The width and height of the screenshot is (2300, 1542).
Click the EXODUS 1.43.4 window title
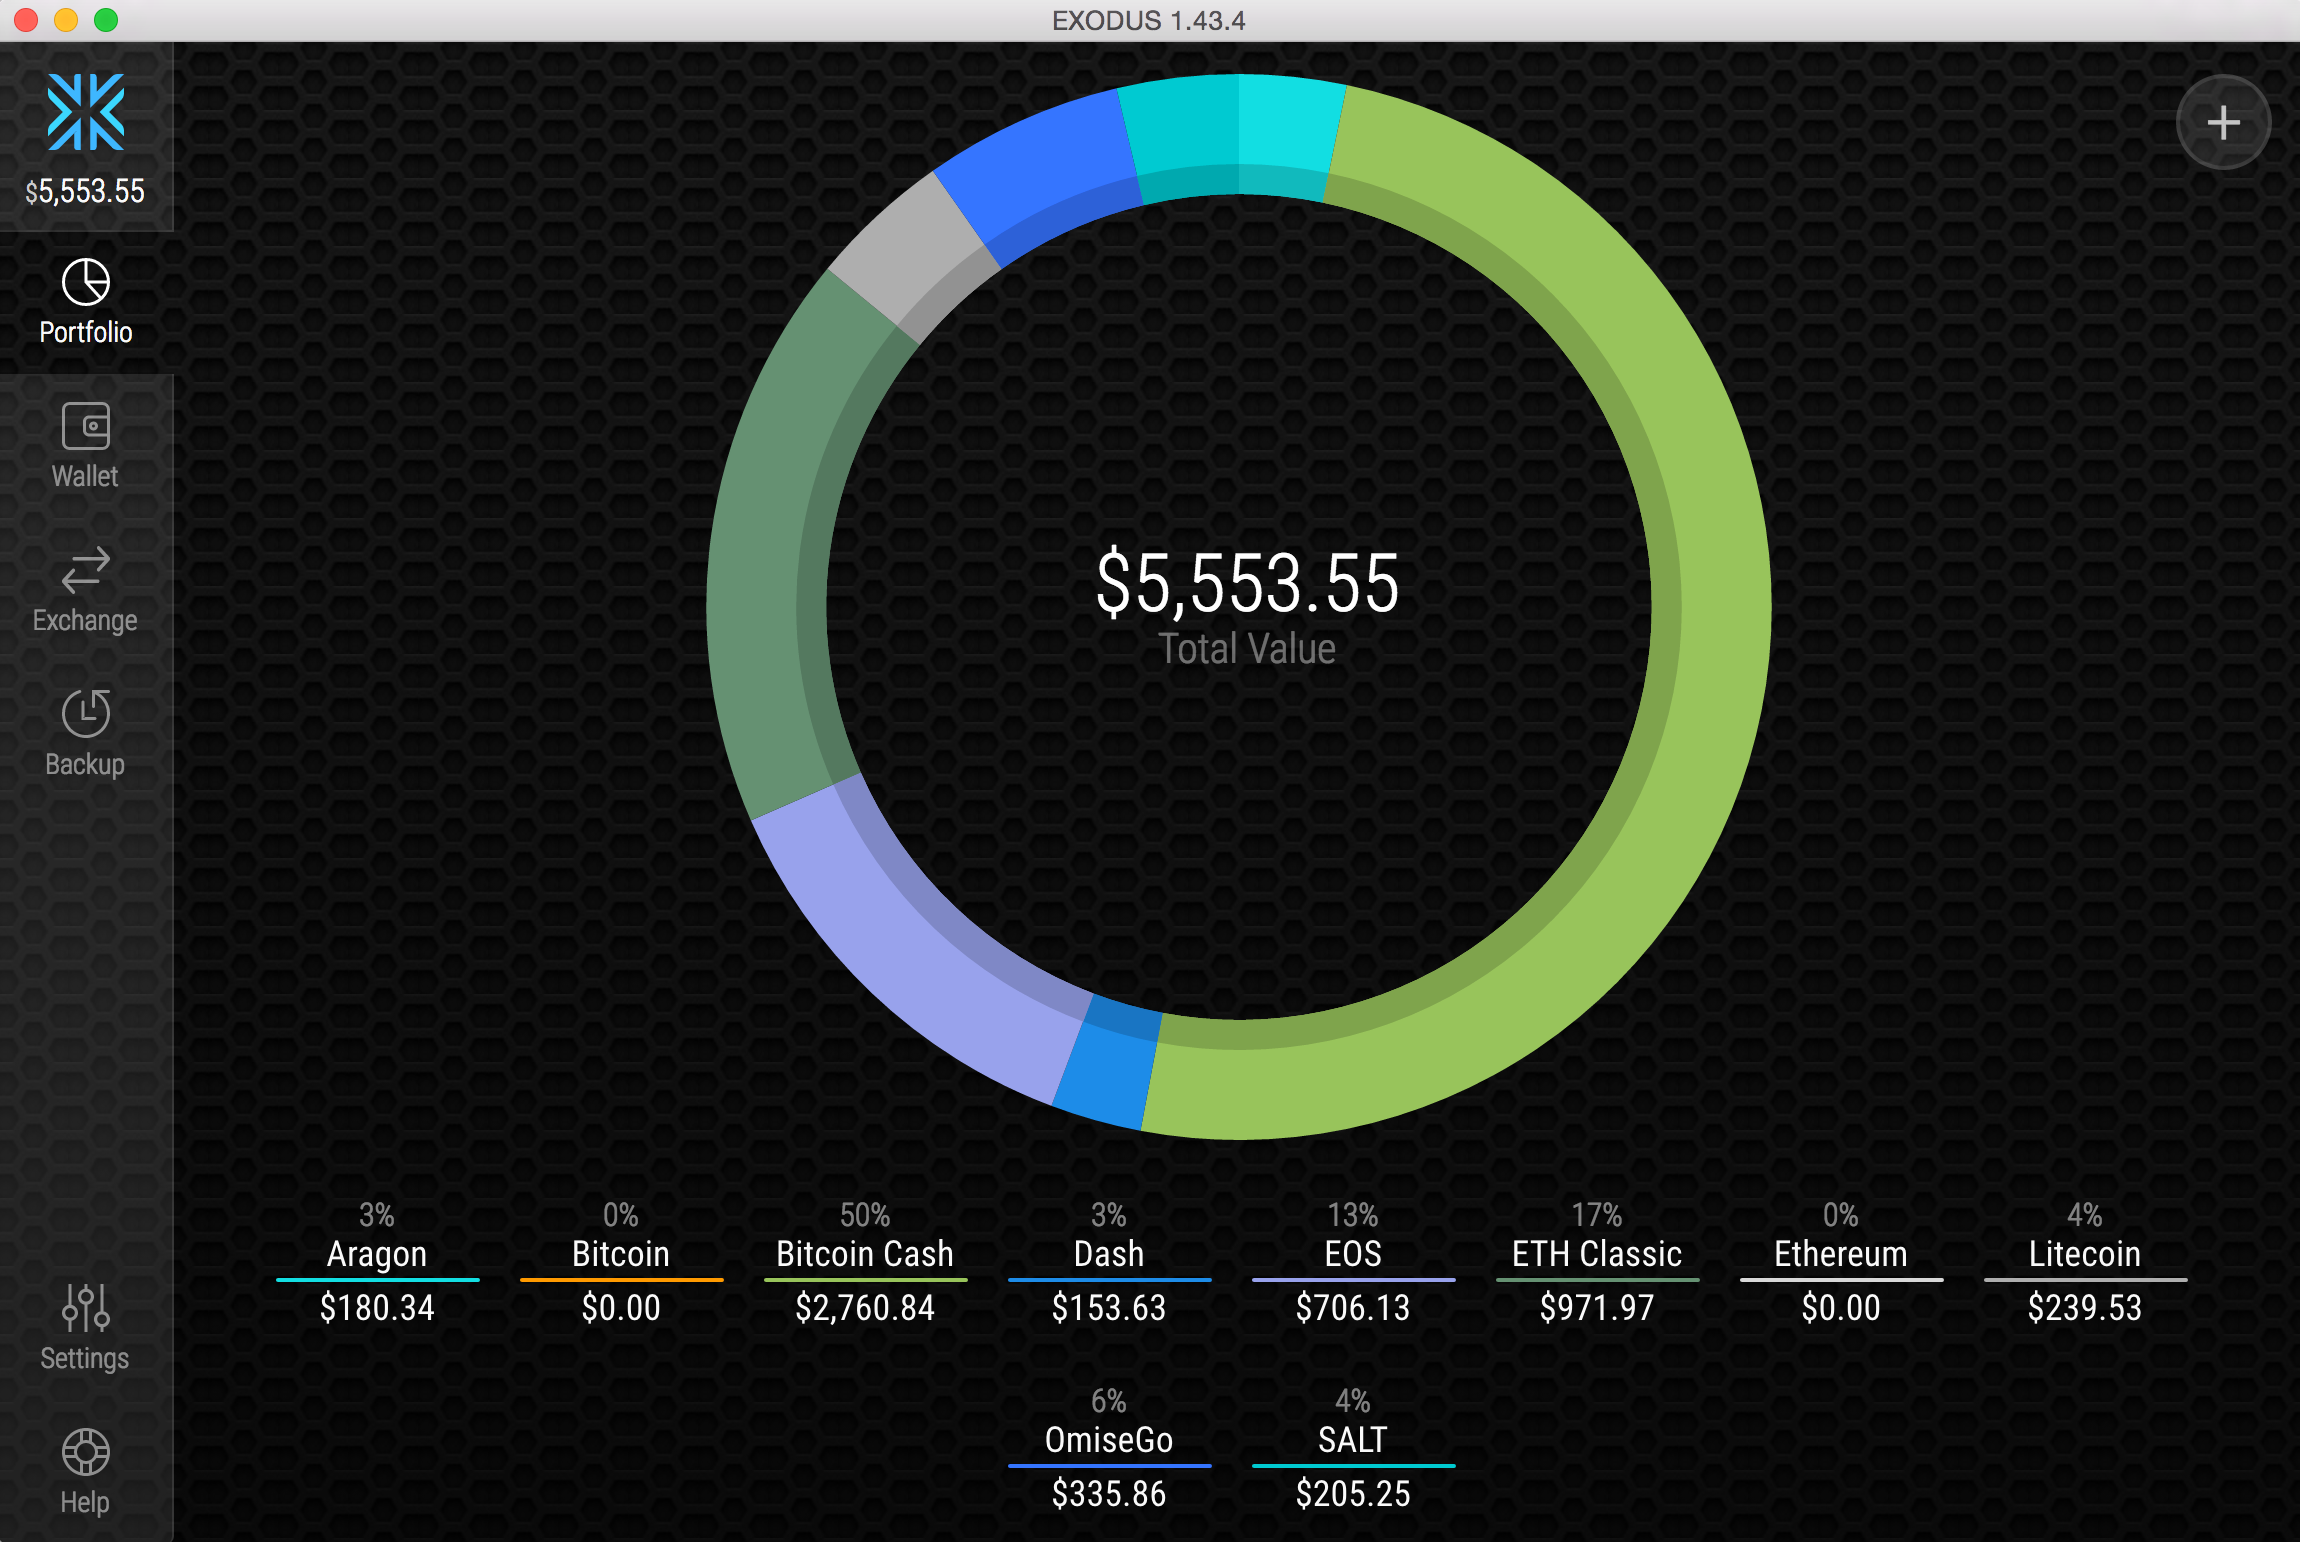[1148, 20]
